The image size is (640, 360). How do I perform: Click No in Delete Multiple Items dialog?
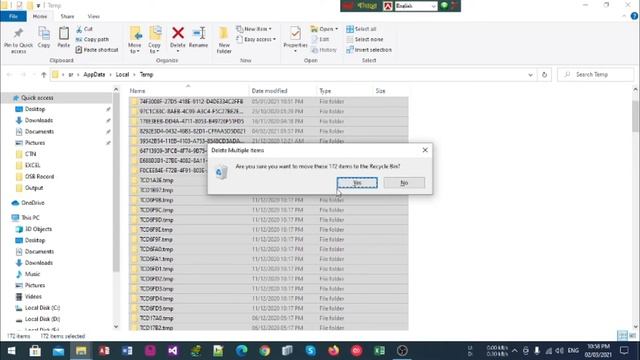click(404, 183)
